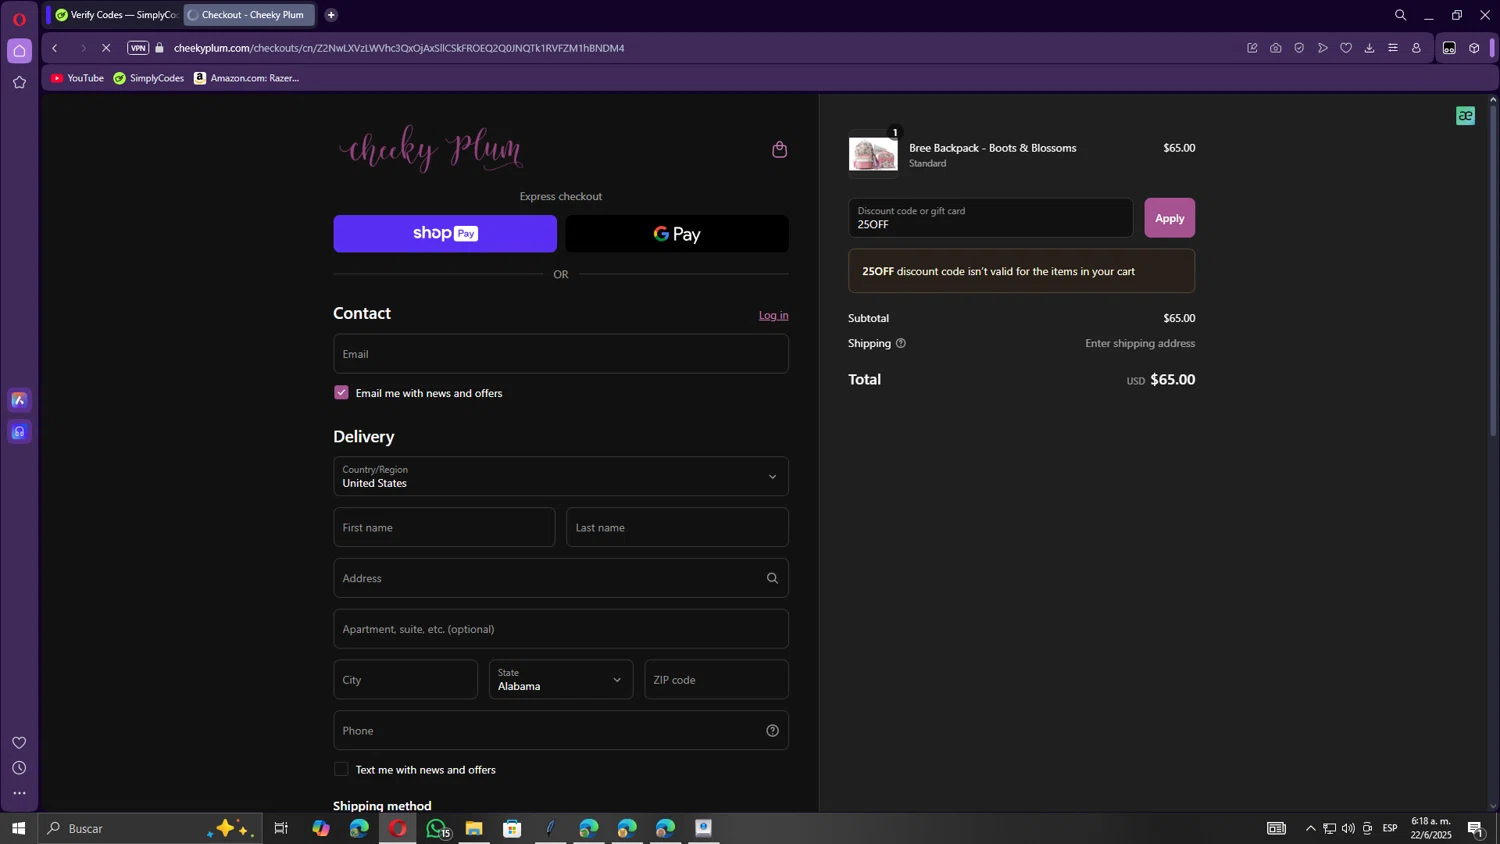
Task: Open the search tabs magnifier icon
Action: 1401,15
